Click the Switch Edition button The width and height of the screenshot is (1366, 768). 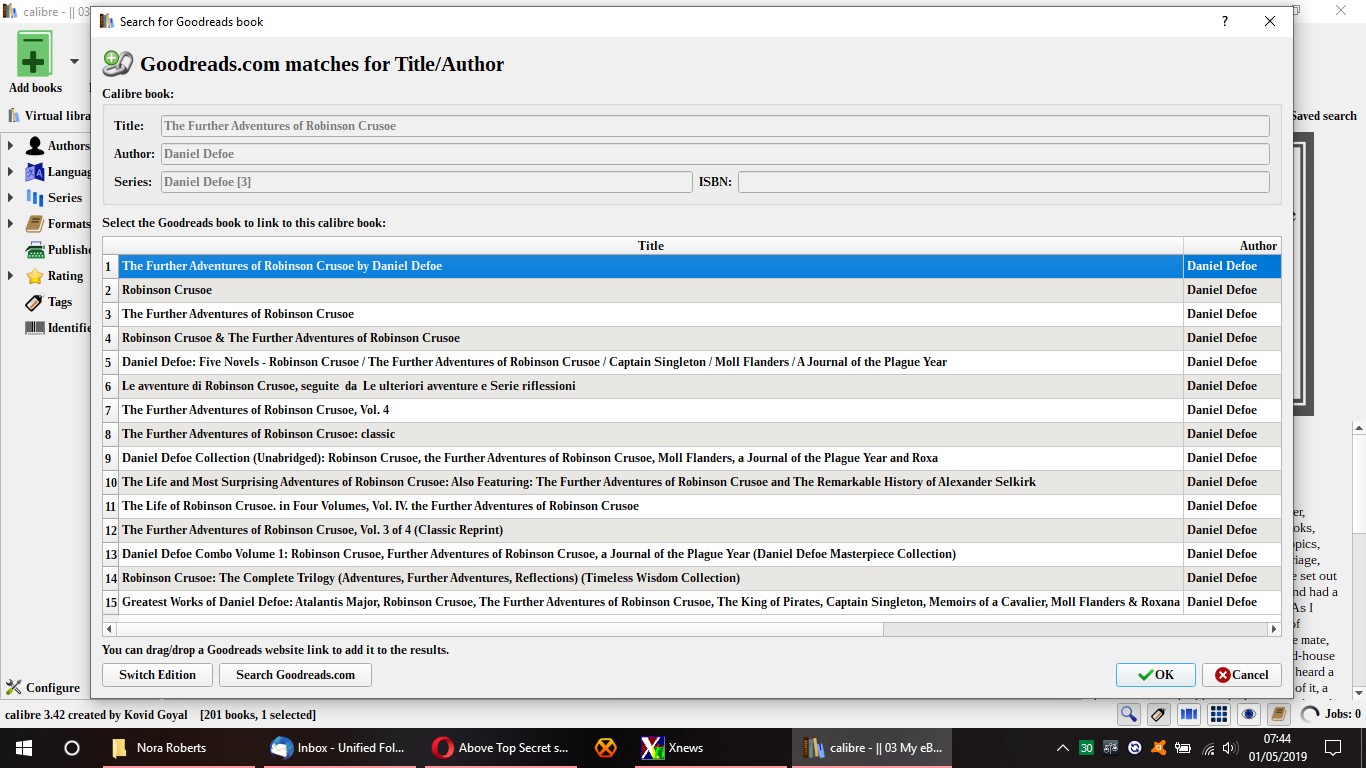coord(158,675)
